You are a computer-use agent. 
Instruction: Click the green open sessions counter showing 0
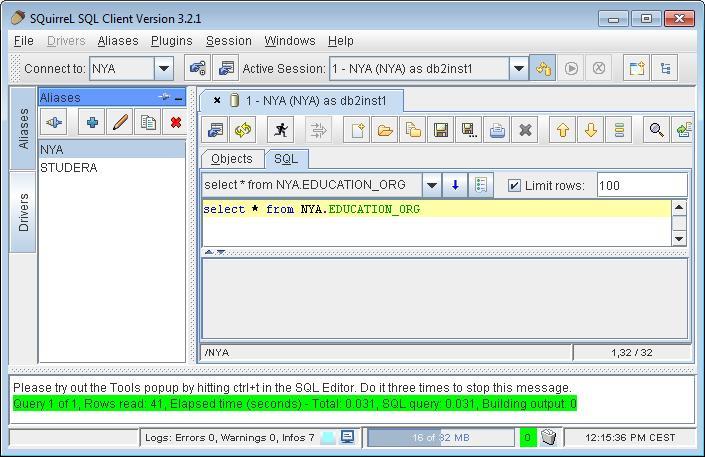[528, 437]
